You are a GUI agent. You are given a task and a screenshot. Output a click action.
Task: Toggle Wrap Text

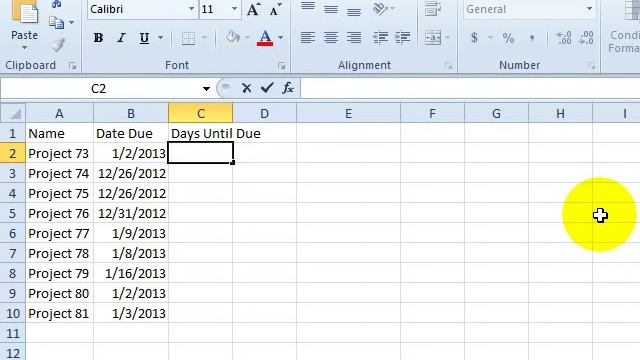click(432, 9)
